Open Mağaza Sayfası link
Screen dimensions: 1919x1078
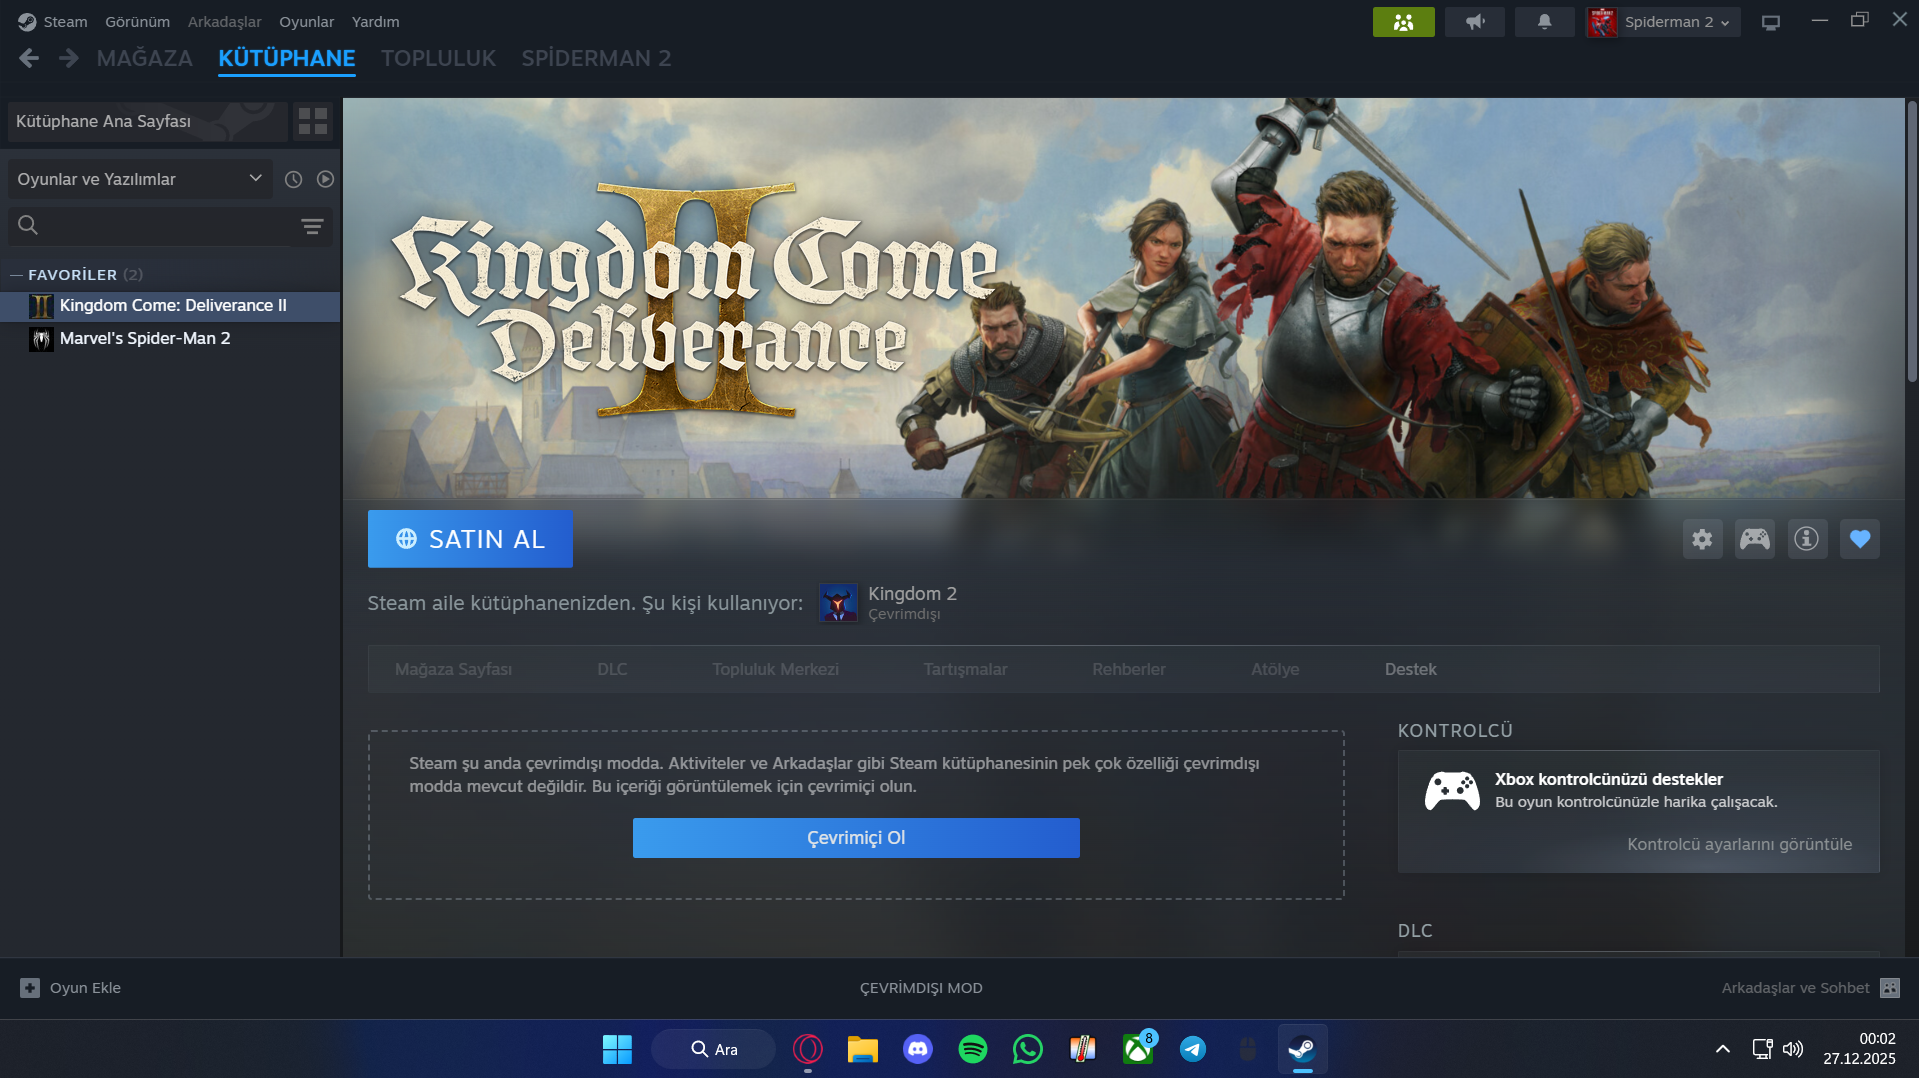[x=453, y=670]
